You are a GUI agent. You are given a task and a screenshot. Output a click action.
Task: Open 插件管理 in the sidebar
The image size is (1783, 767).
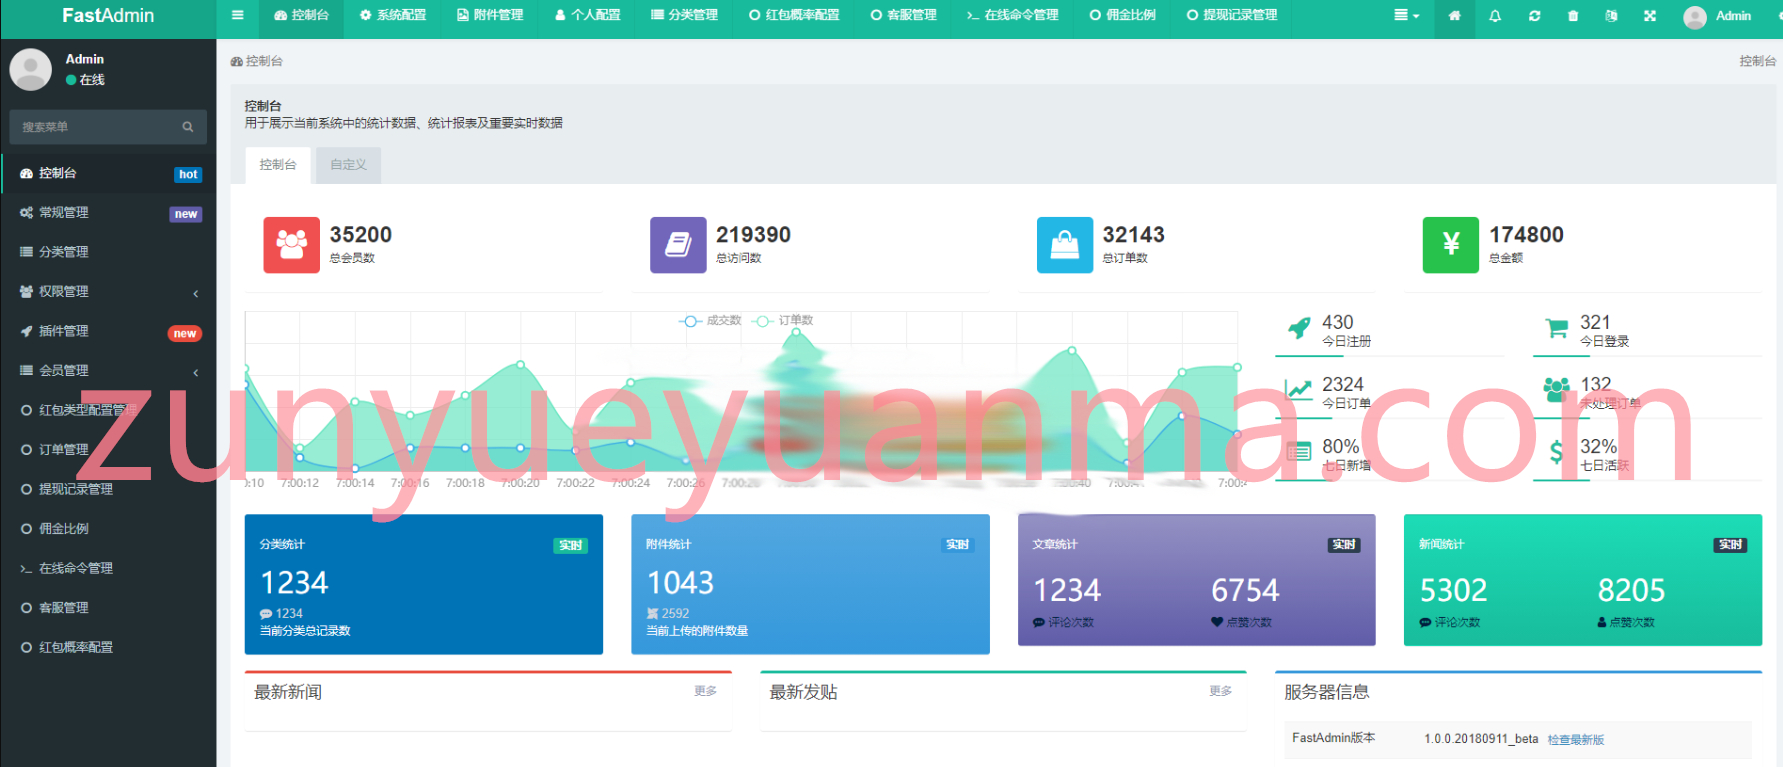coord(108,331)
